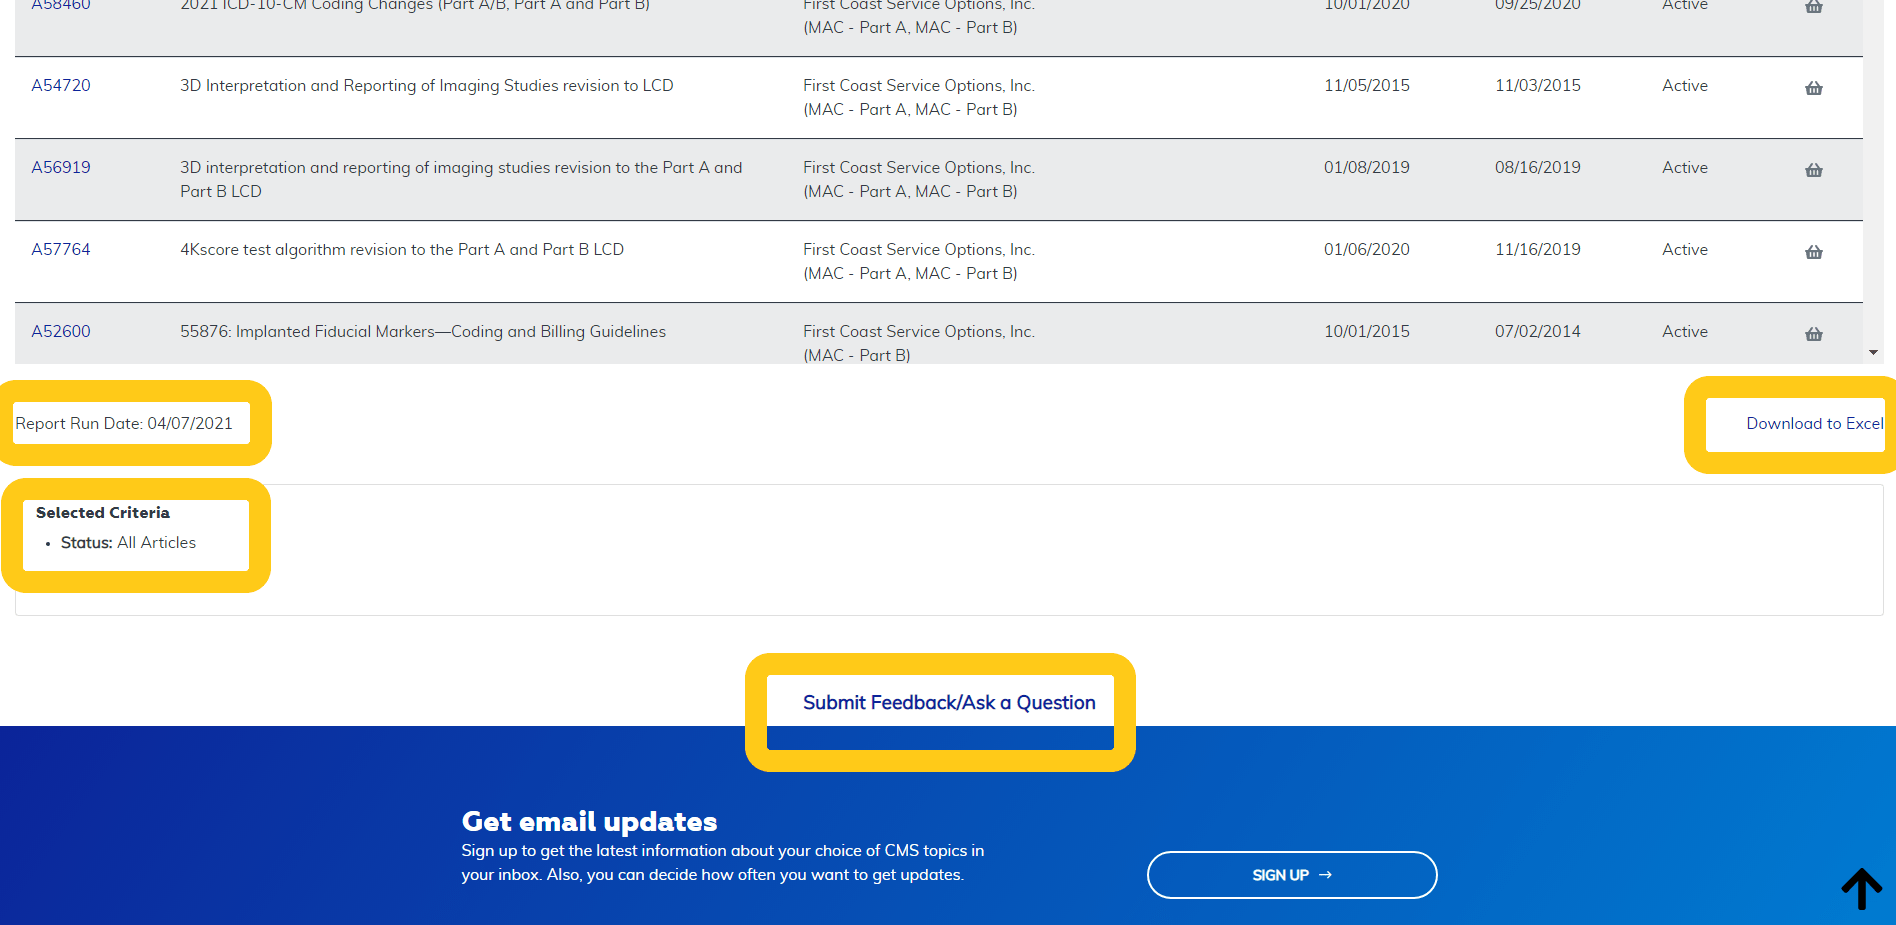Click the Status: All Articles criterion
1896x925 pixels.
pyautogui.click(x=128, y=543)
